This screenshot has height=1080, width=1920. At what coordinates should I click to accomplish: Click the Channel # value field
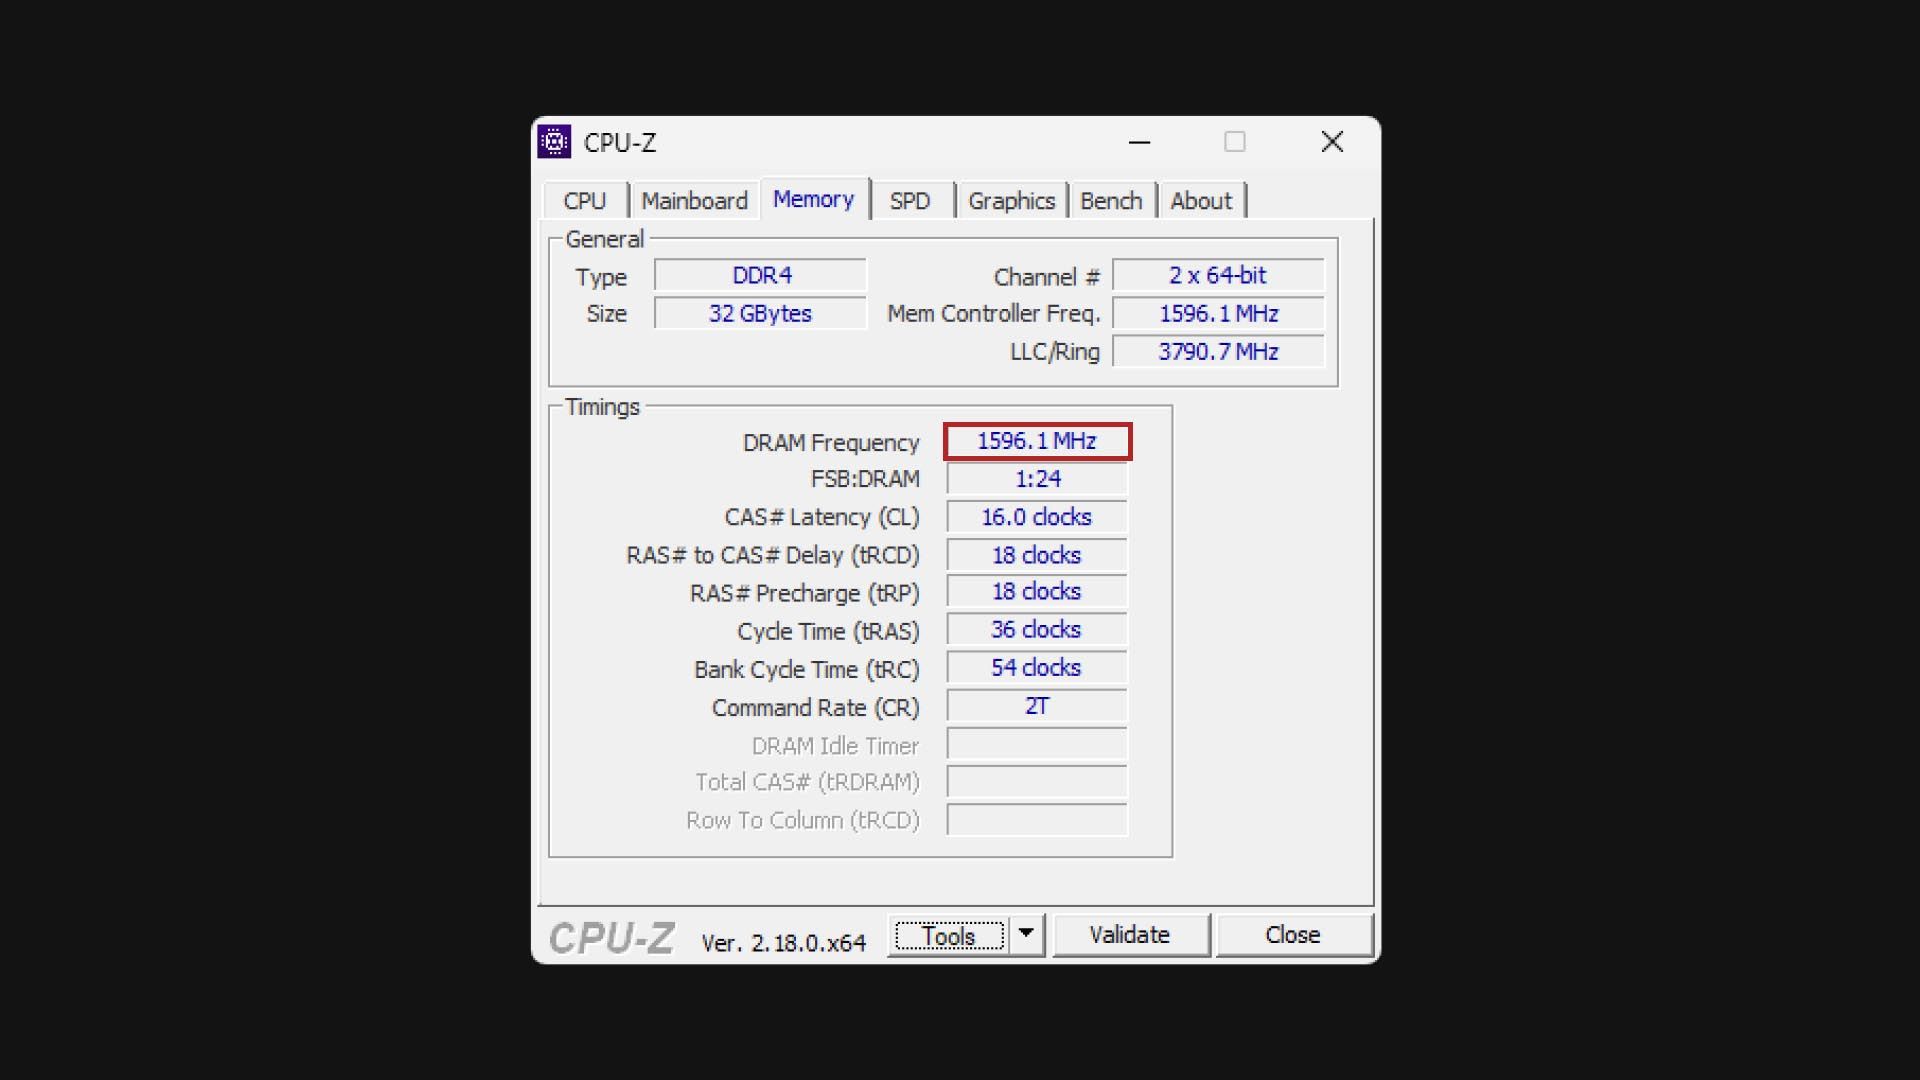[1217, 275]
